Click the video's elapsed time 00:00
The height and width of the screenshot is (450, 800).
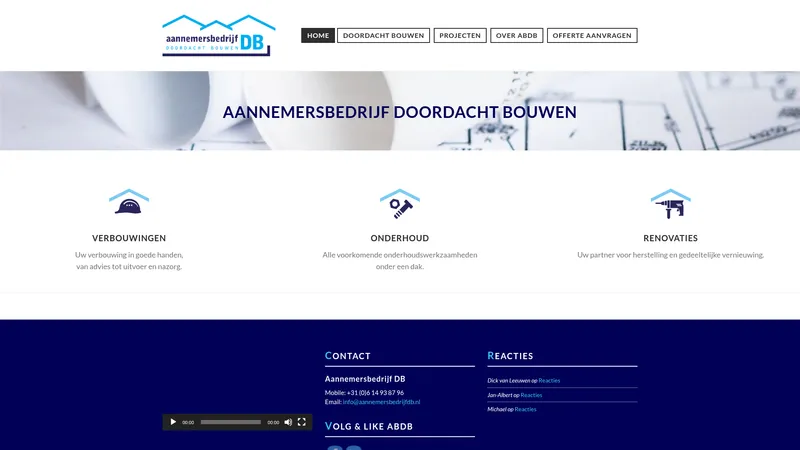(188, 422)
